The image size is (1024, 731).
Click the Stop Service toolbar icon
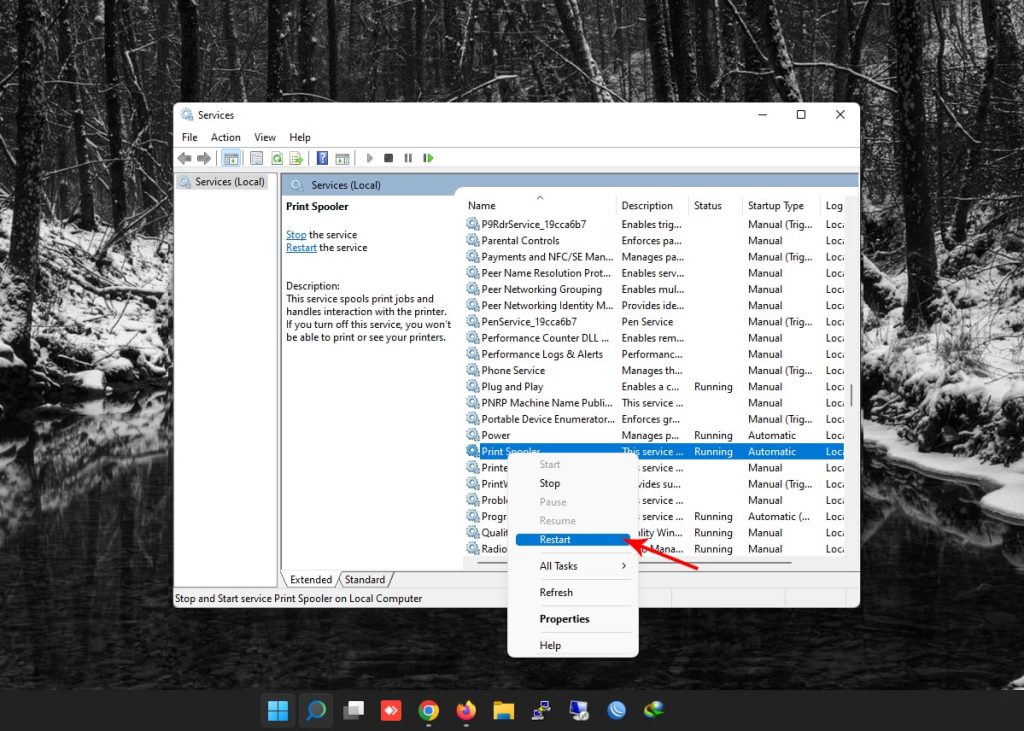(389, 158)
